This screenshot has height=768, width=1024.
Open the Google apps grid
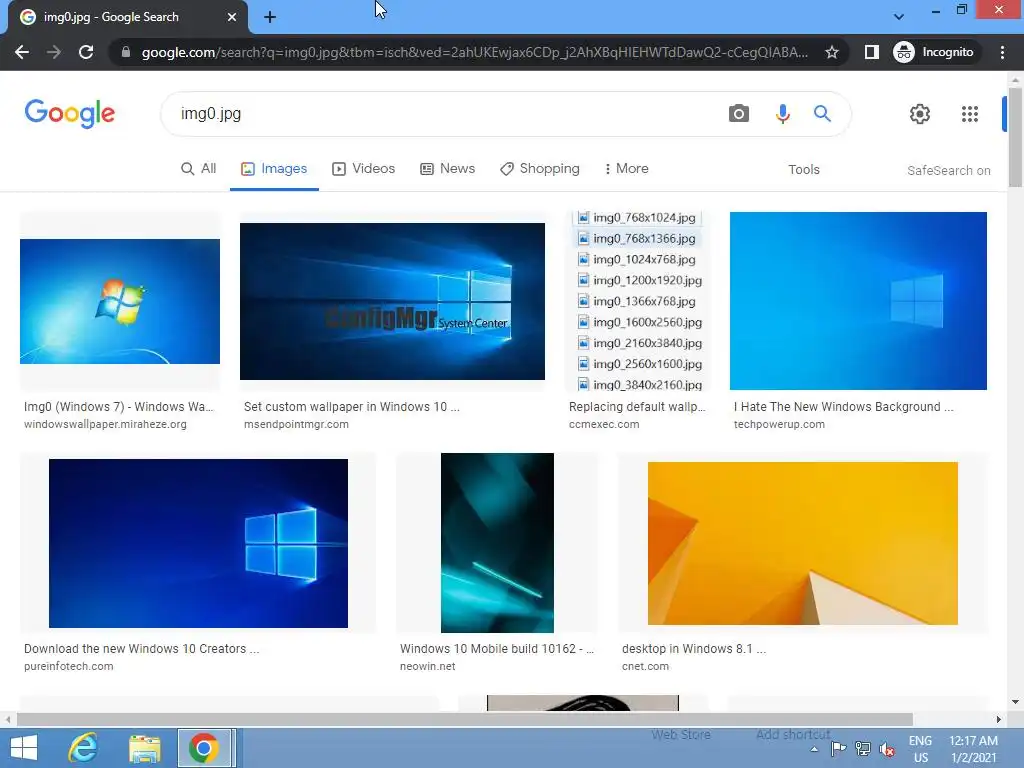point(970,114)
